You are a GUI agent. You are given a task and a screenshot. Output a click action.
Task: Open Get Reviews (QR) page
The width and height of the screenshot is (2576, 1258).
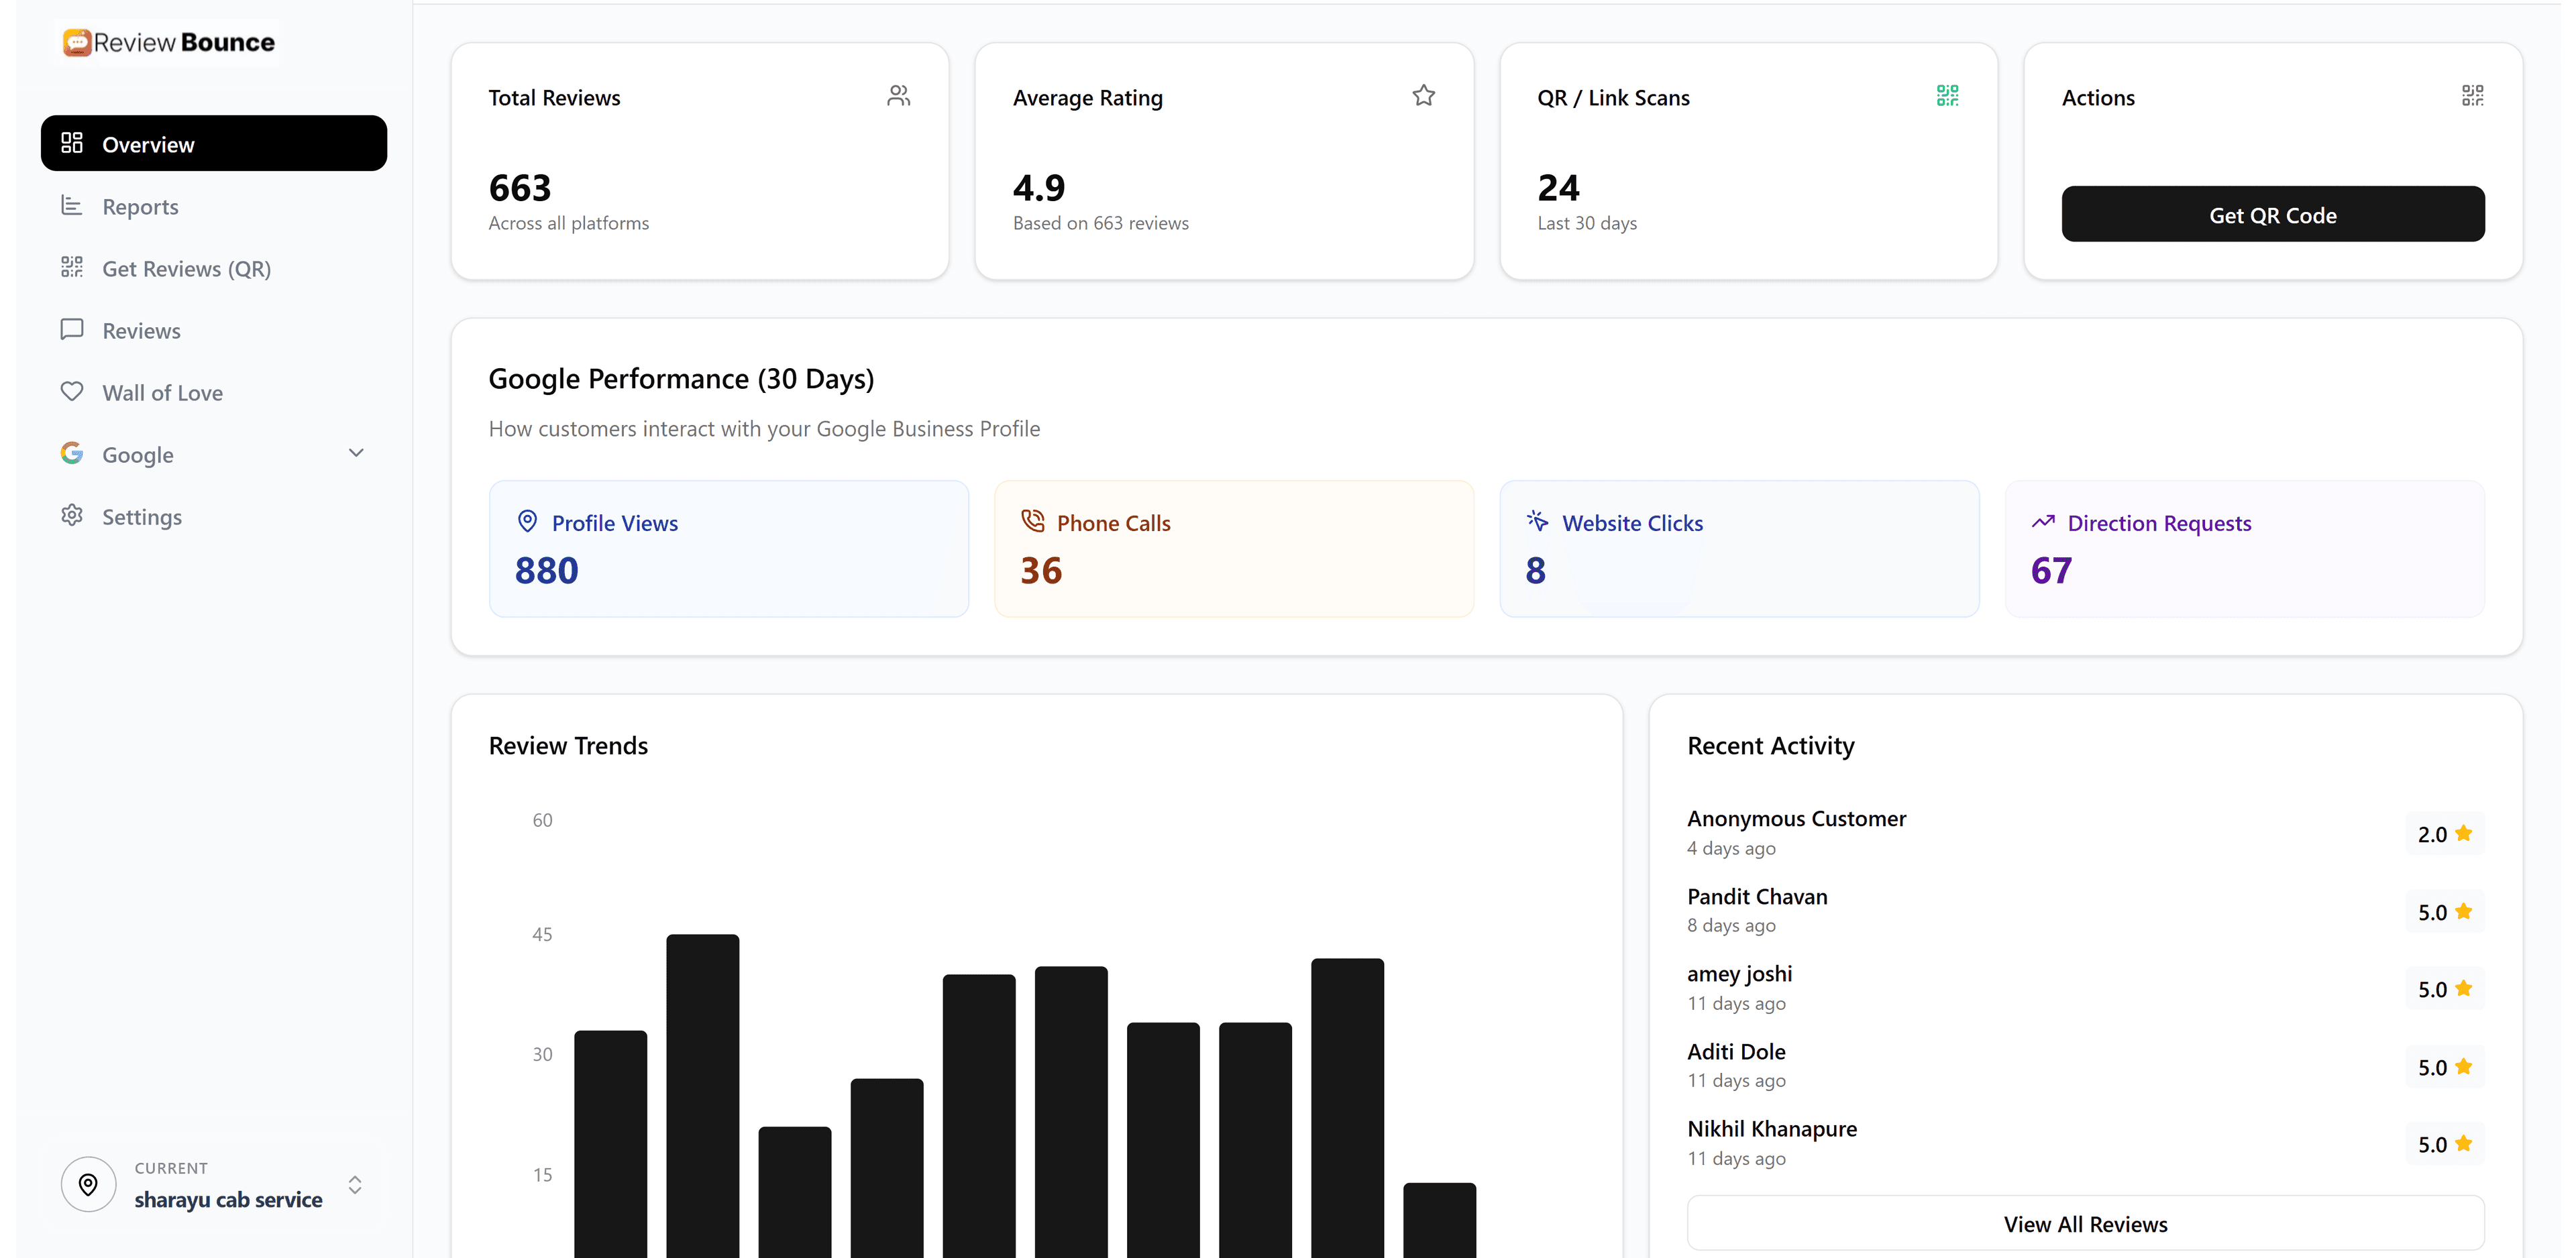pyautogui.click(x=214, y=268)
